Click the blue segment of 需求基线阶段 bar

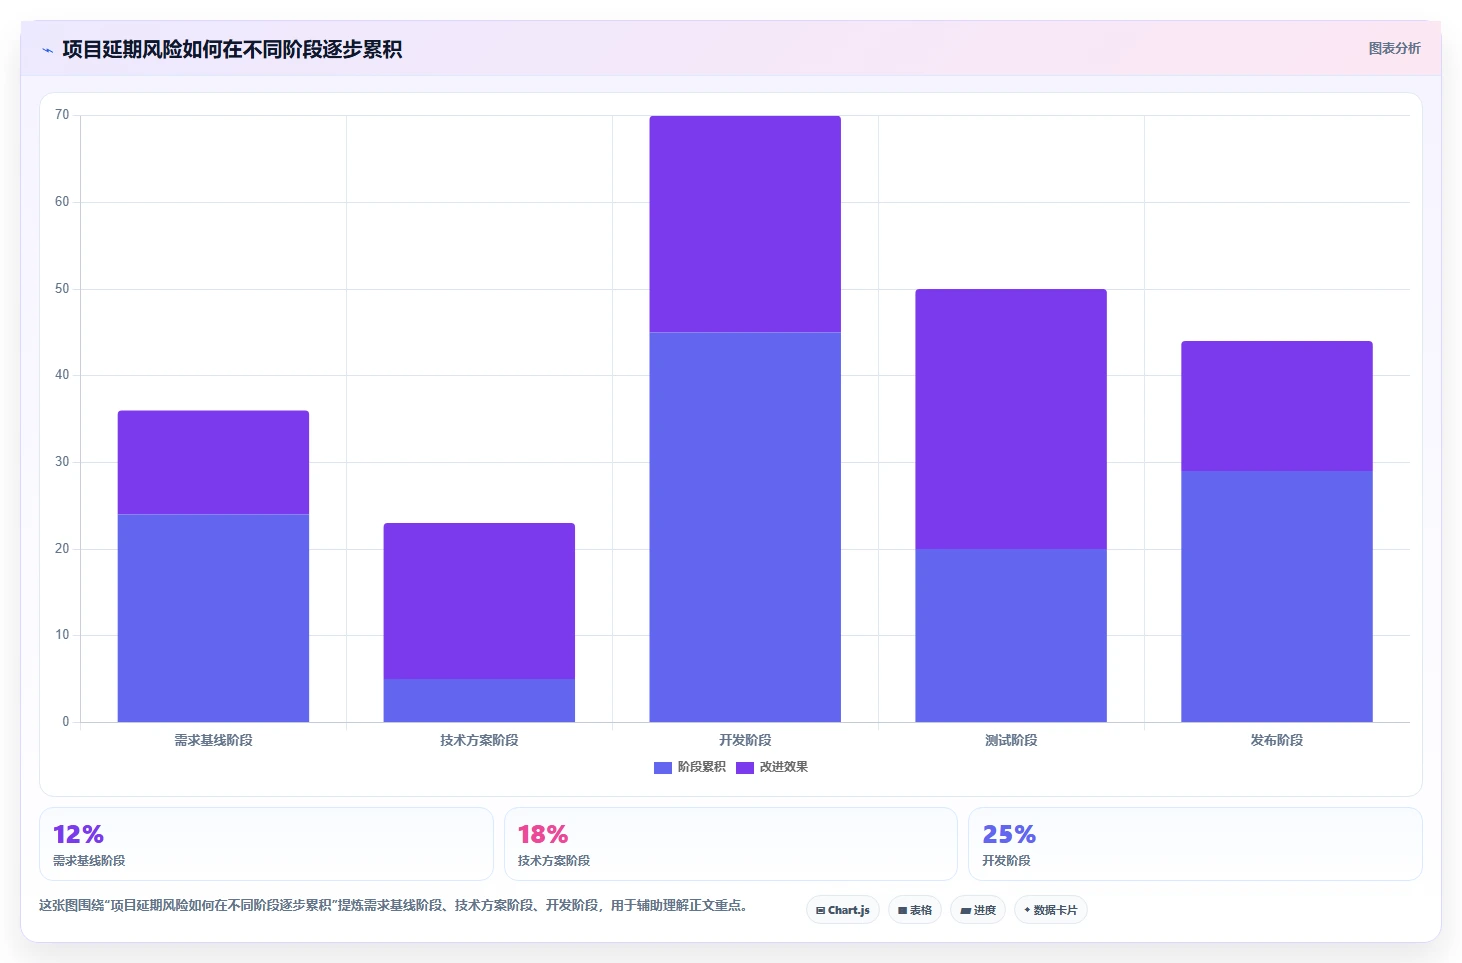point(213,618)
